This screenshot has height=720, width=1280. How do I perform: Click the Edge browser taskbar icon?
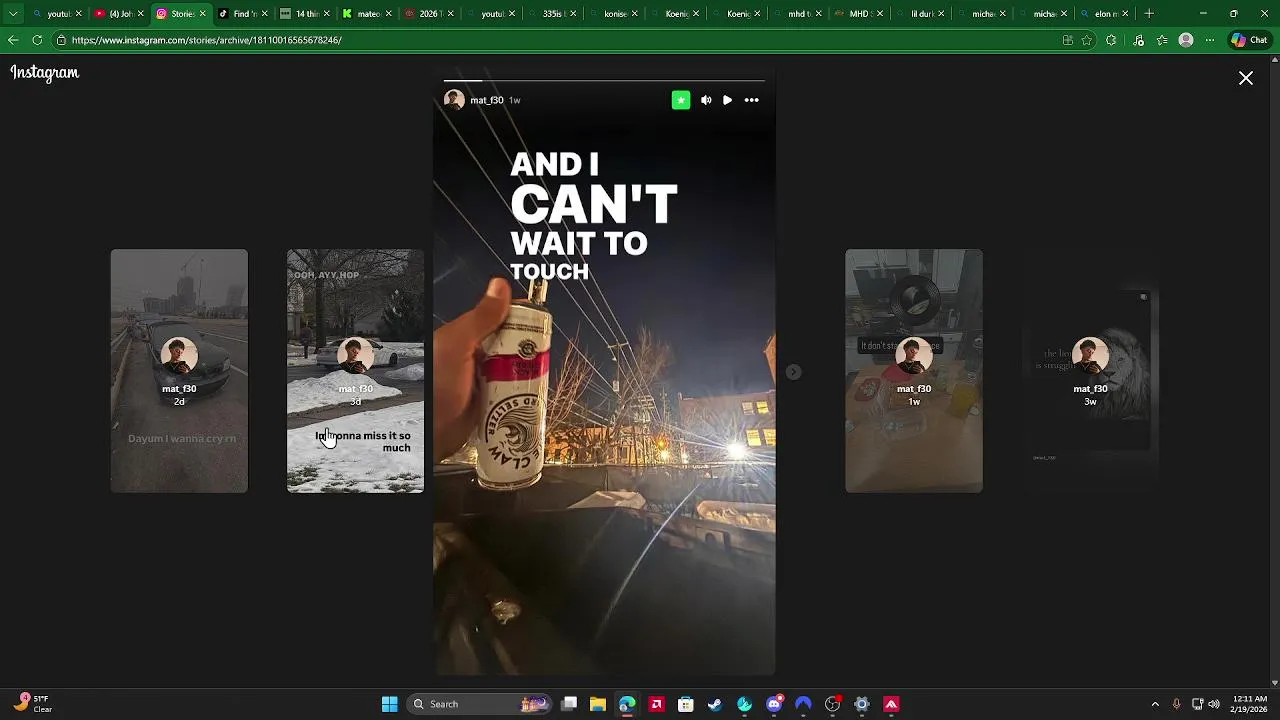(627, 704)
